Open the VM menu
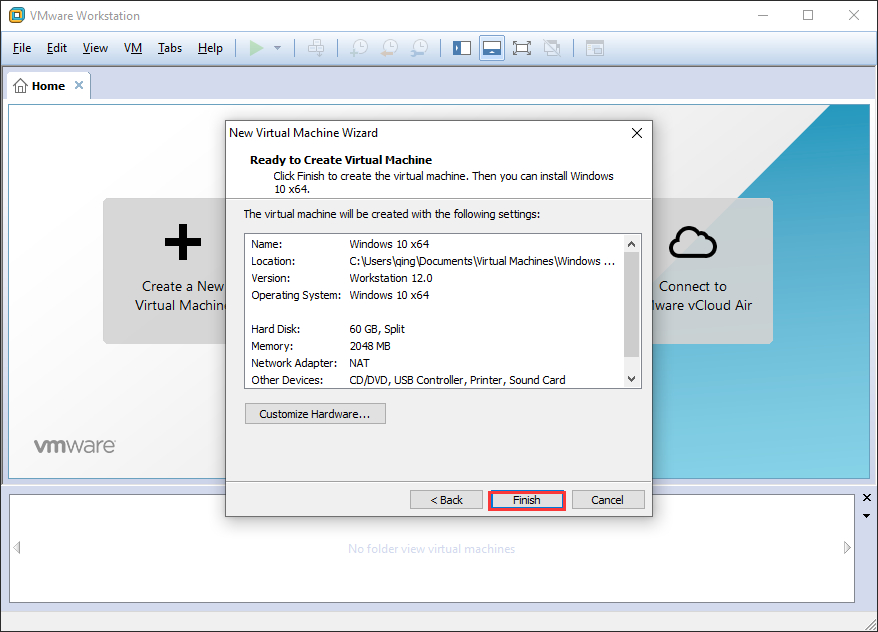878x632 pixels. click(133, 48)
